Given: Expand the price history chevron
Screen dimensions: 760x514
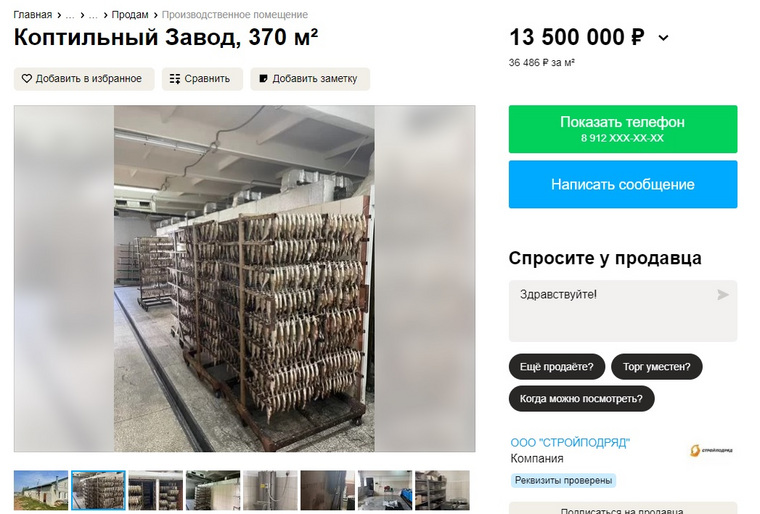Looking at the screenshot, I should coord(664,38).
